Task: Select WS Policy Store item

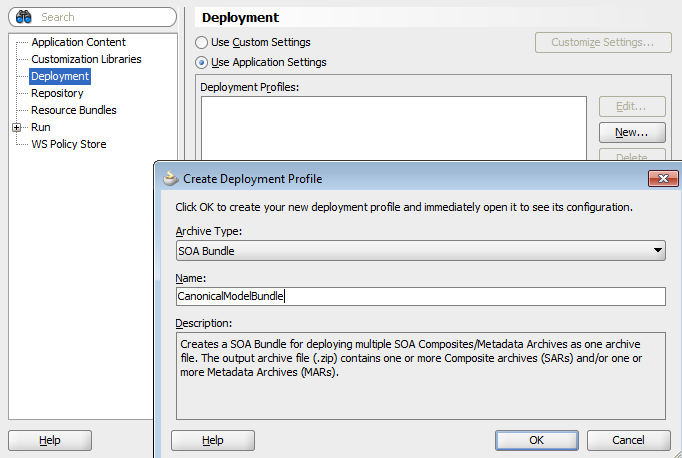Action: (68, 144)
